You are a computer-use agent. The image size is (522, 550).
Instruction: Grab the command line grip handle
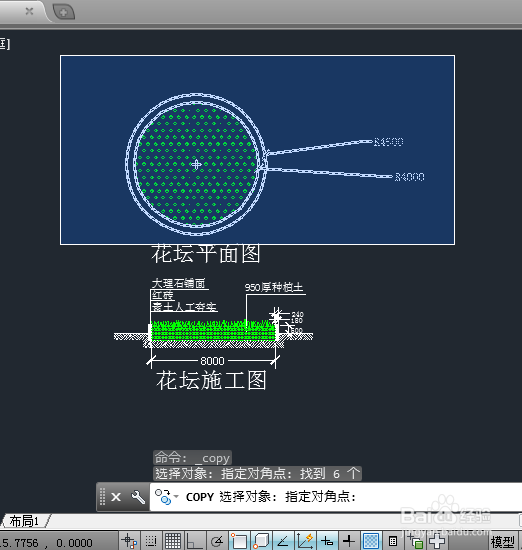point(102,497)
